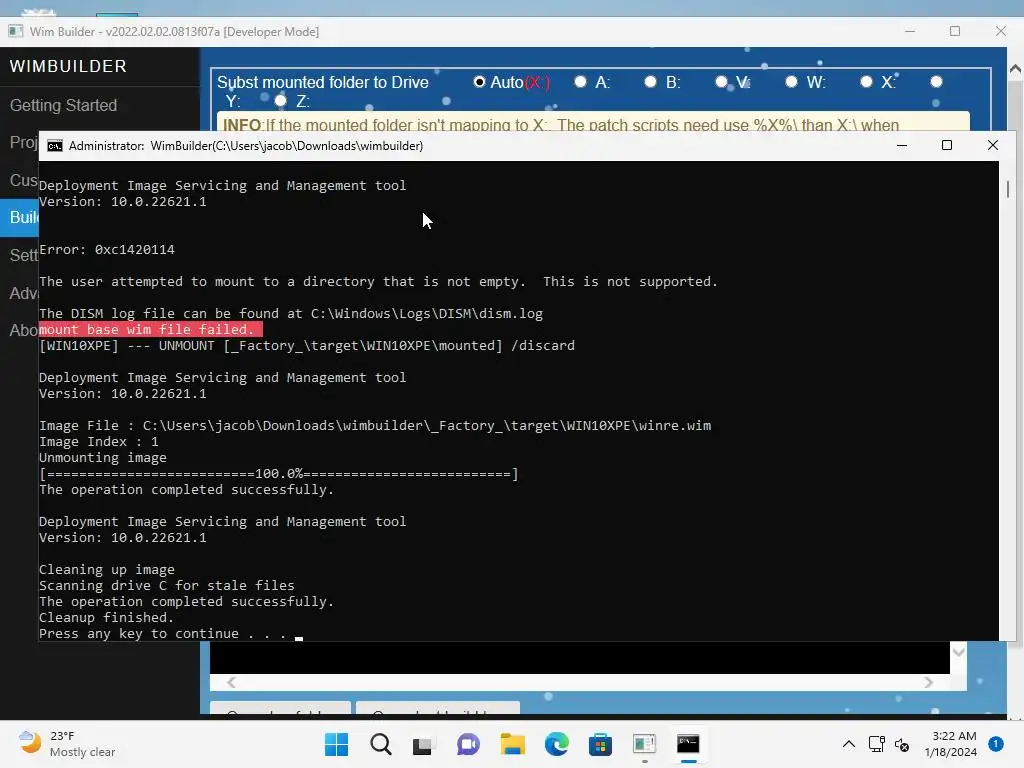
Task: Open File Explorer from taskbar
Action: pyautogui.click(x=512, y=744)
